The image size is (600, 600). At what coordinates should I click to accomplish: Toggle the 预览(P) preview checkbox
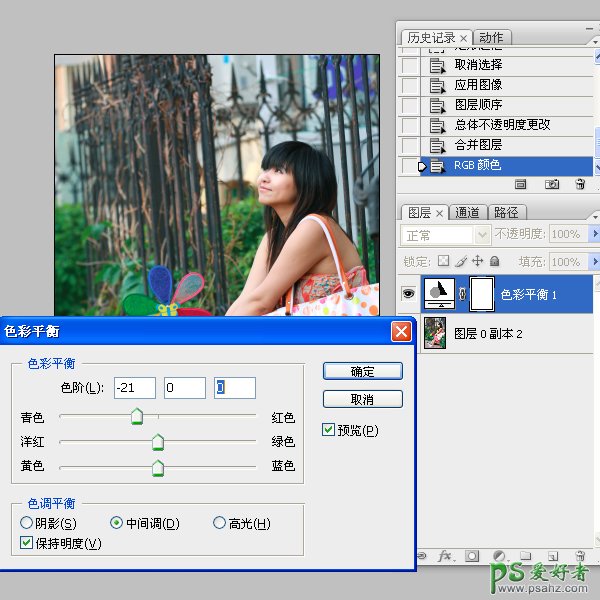[x=329, y=430]
